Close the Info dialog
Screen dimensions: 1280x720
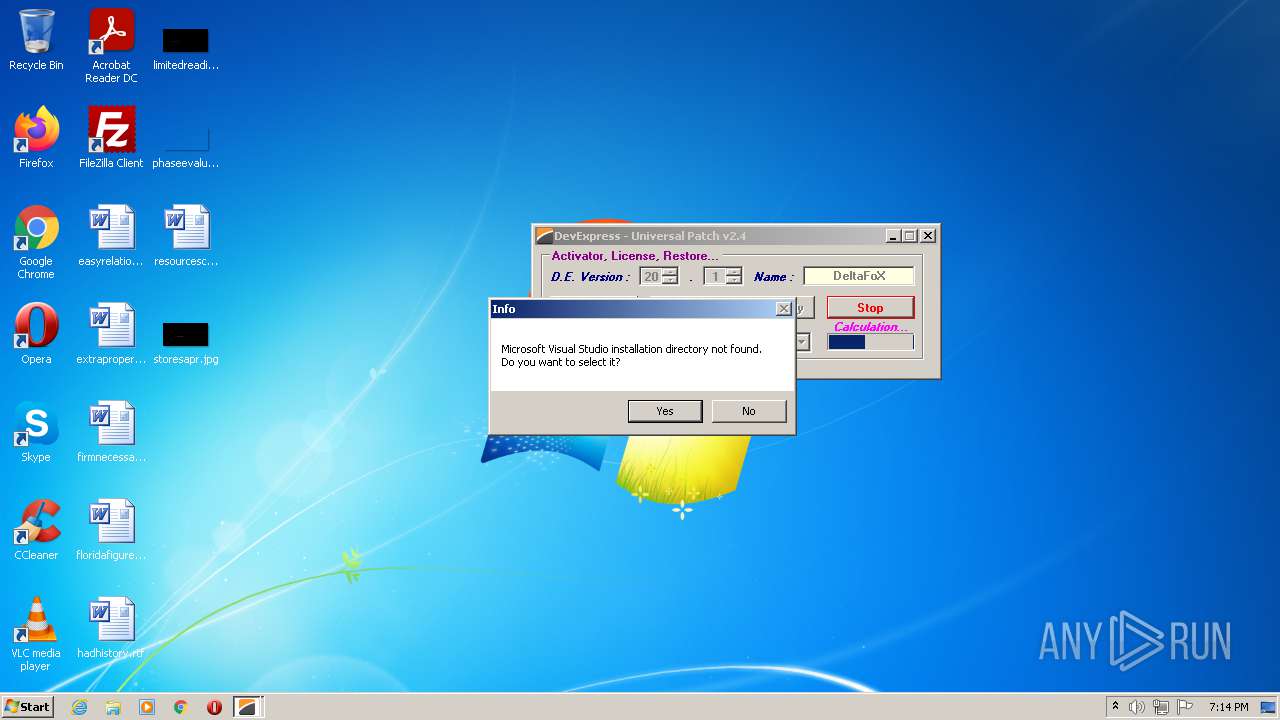(x=784, y=309)
